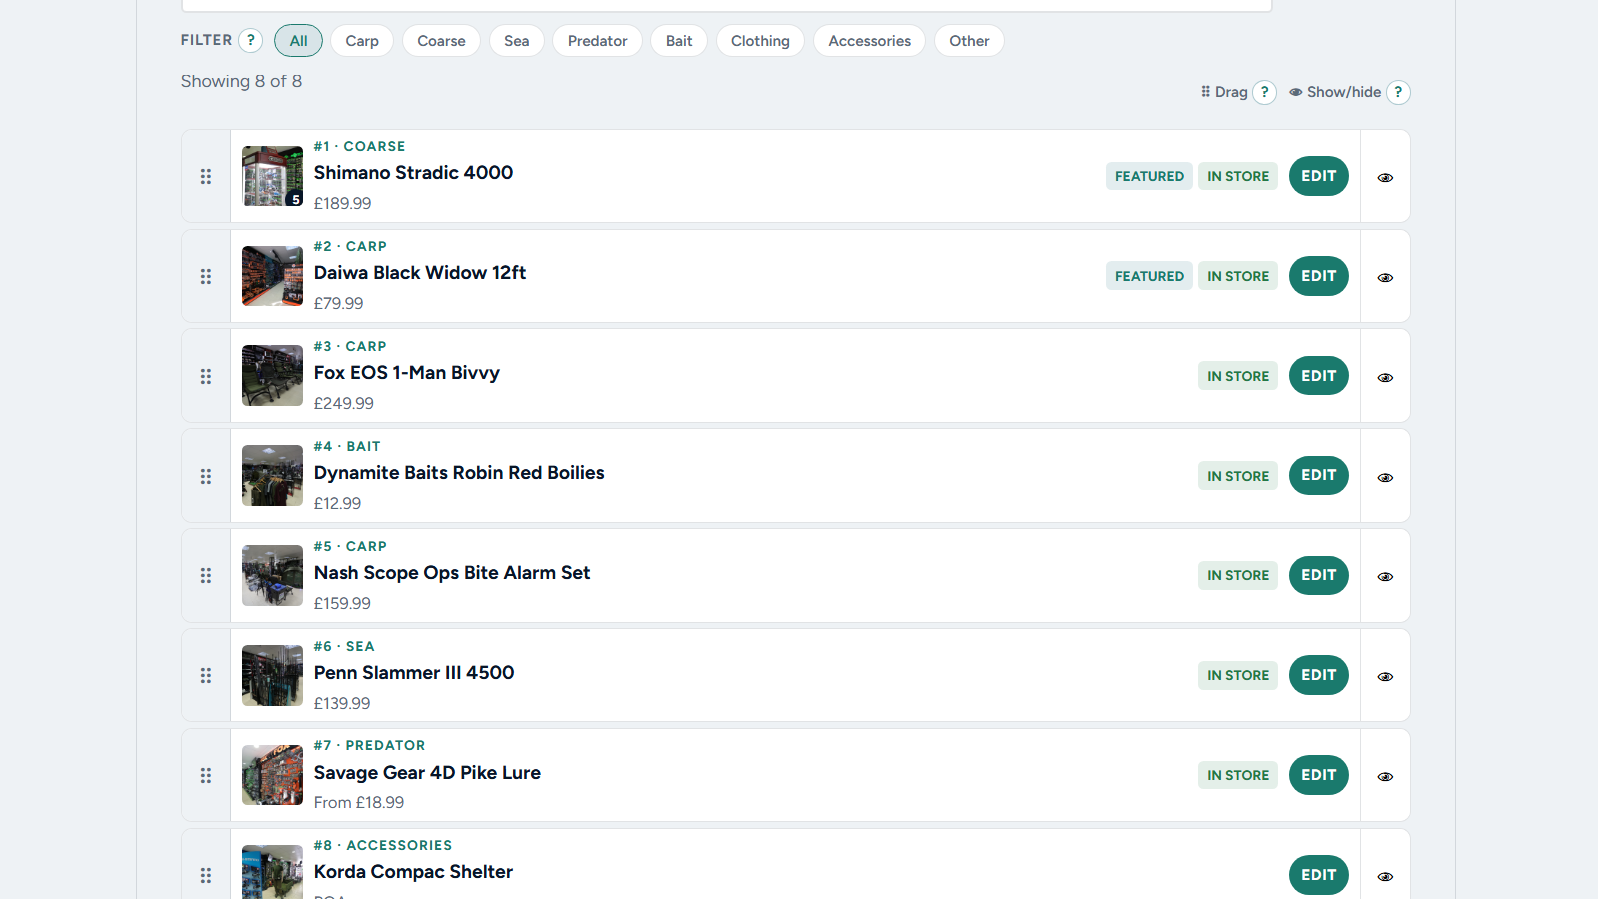This screenshot has width=1598, height=899.
Task: Click the Penn Slammer III 4500 title
Action: [414, 673]
